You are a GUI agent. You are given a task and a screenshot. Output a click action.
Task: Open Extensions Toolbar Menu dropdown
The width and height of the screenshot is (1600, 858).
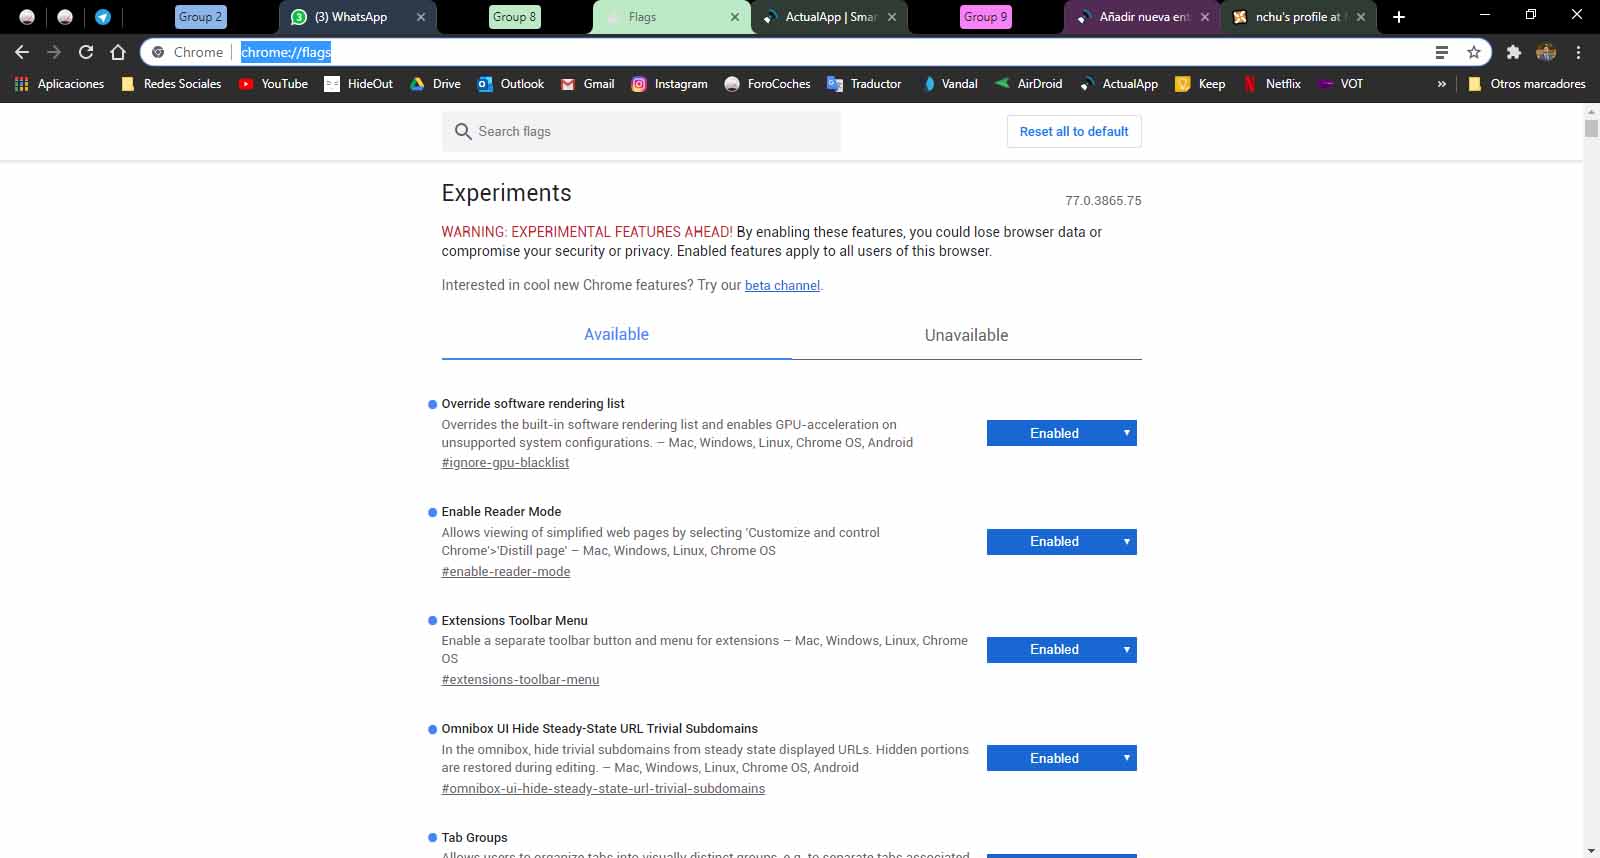point(1062,650)
